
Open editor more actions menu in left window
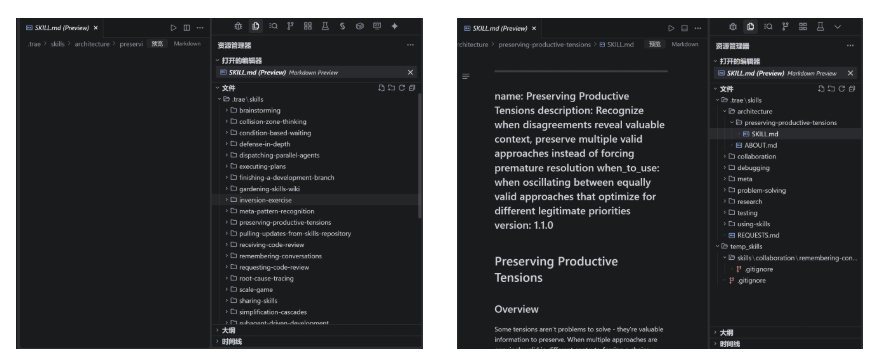pos(200,27)
